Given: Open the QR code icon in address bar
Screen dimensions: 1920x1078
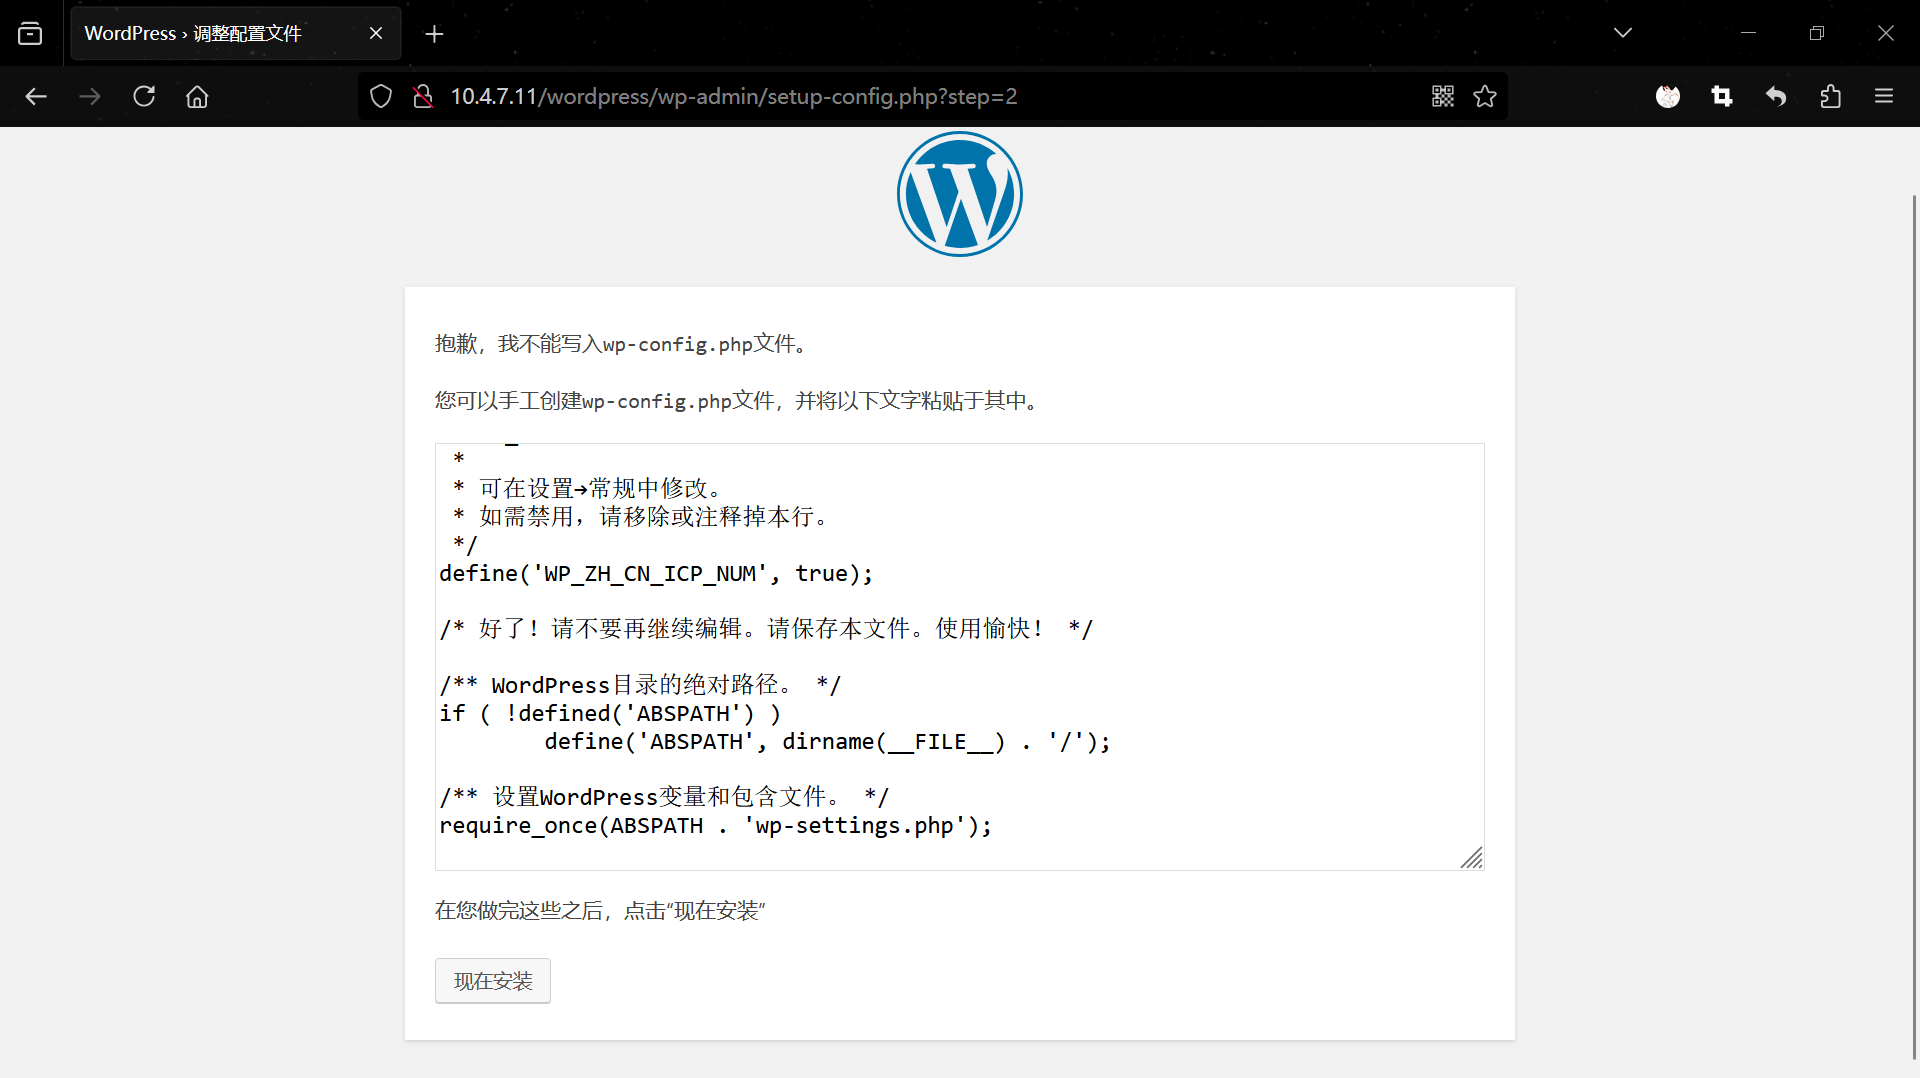Looking at the screenshot, I should tap(1442, 96).
